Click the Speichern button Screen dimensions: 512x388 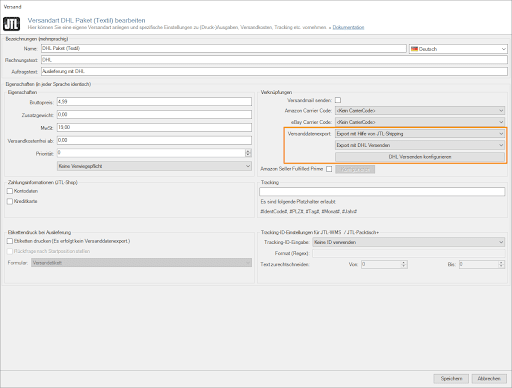coord(451,379)
